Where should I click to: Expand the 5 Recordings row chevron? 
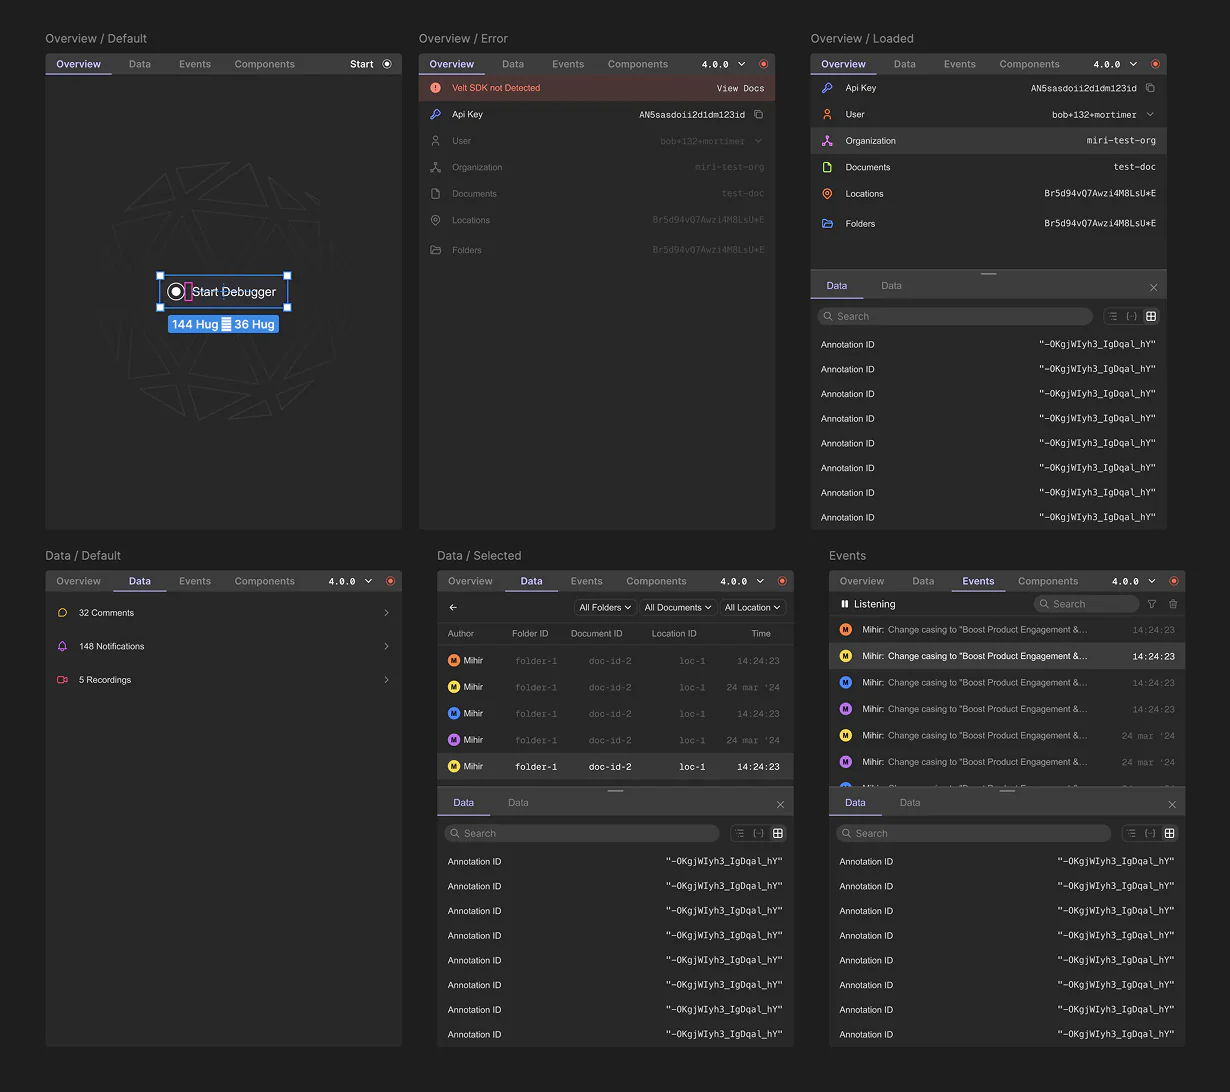coord(386,680)
